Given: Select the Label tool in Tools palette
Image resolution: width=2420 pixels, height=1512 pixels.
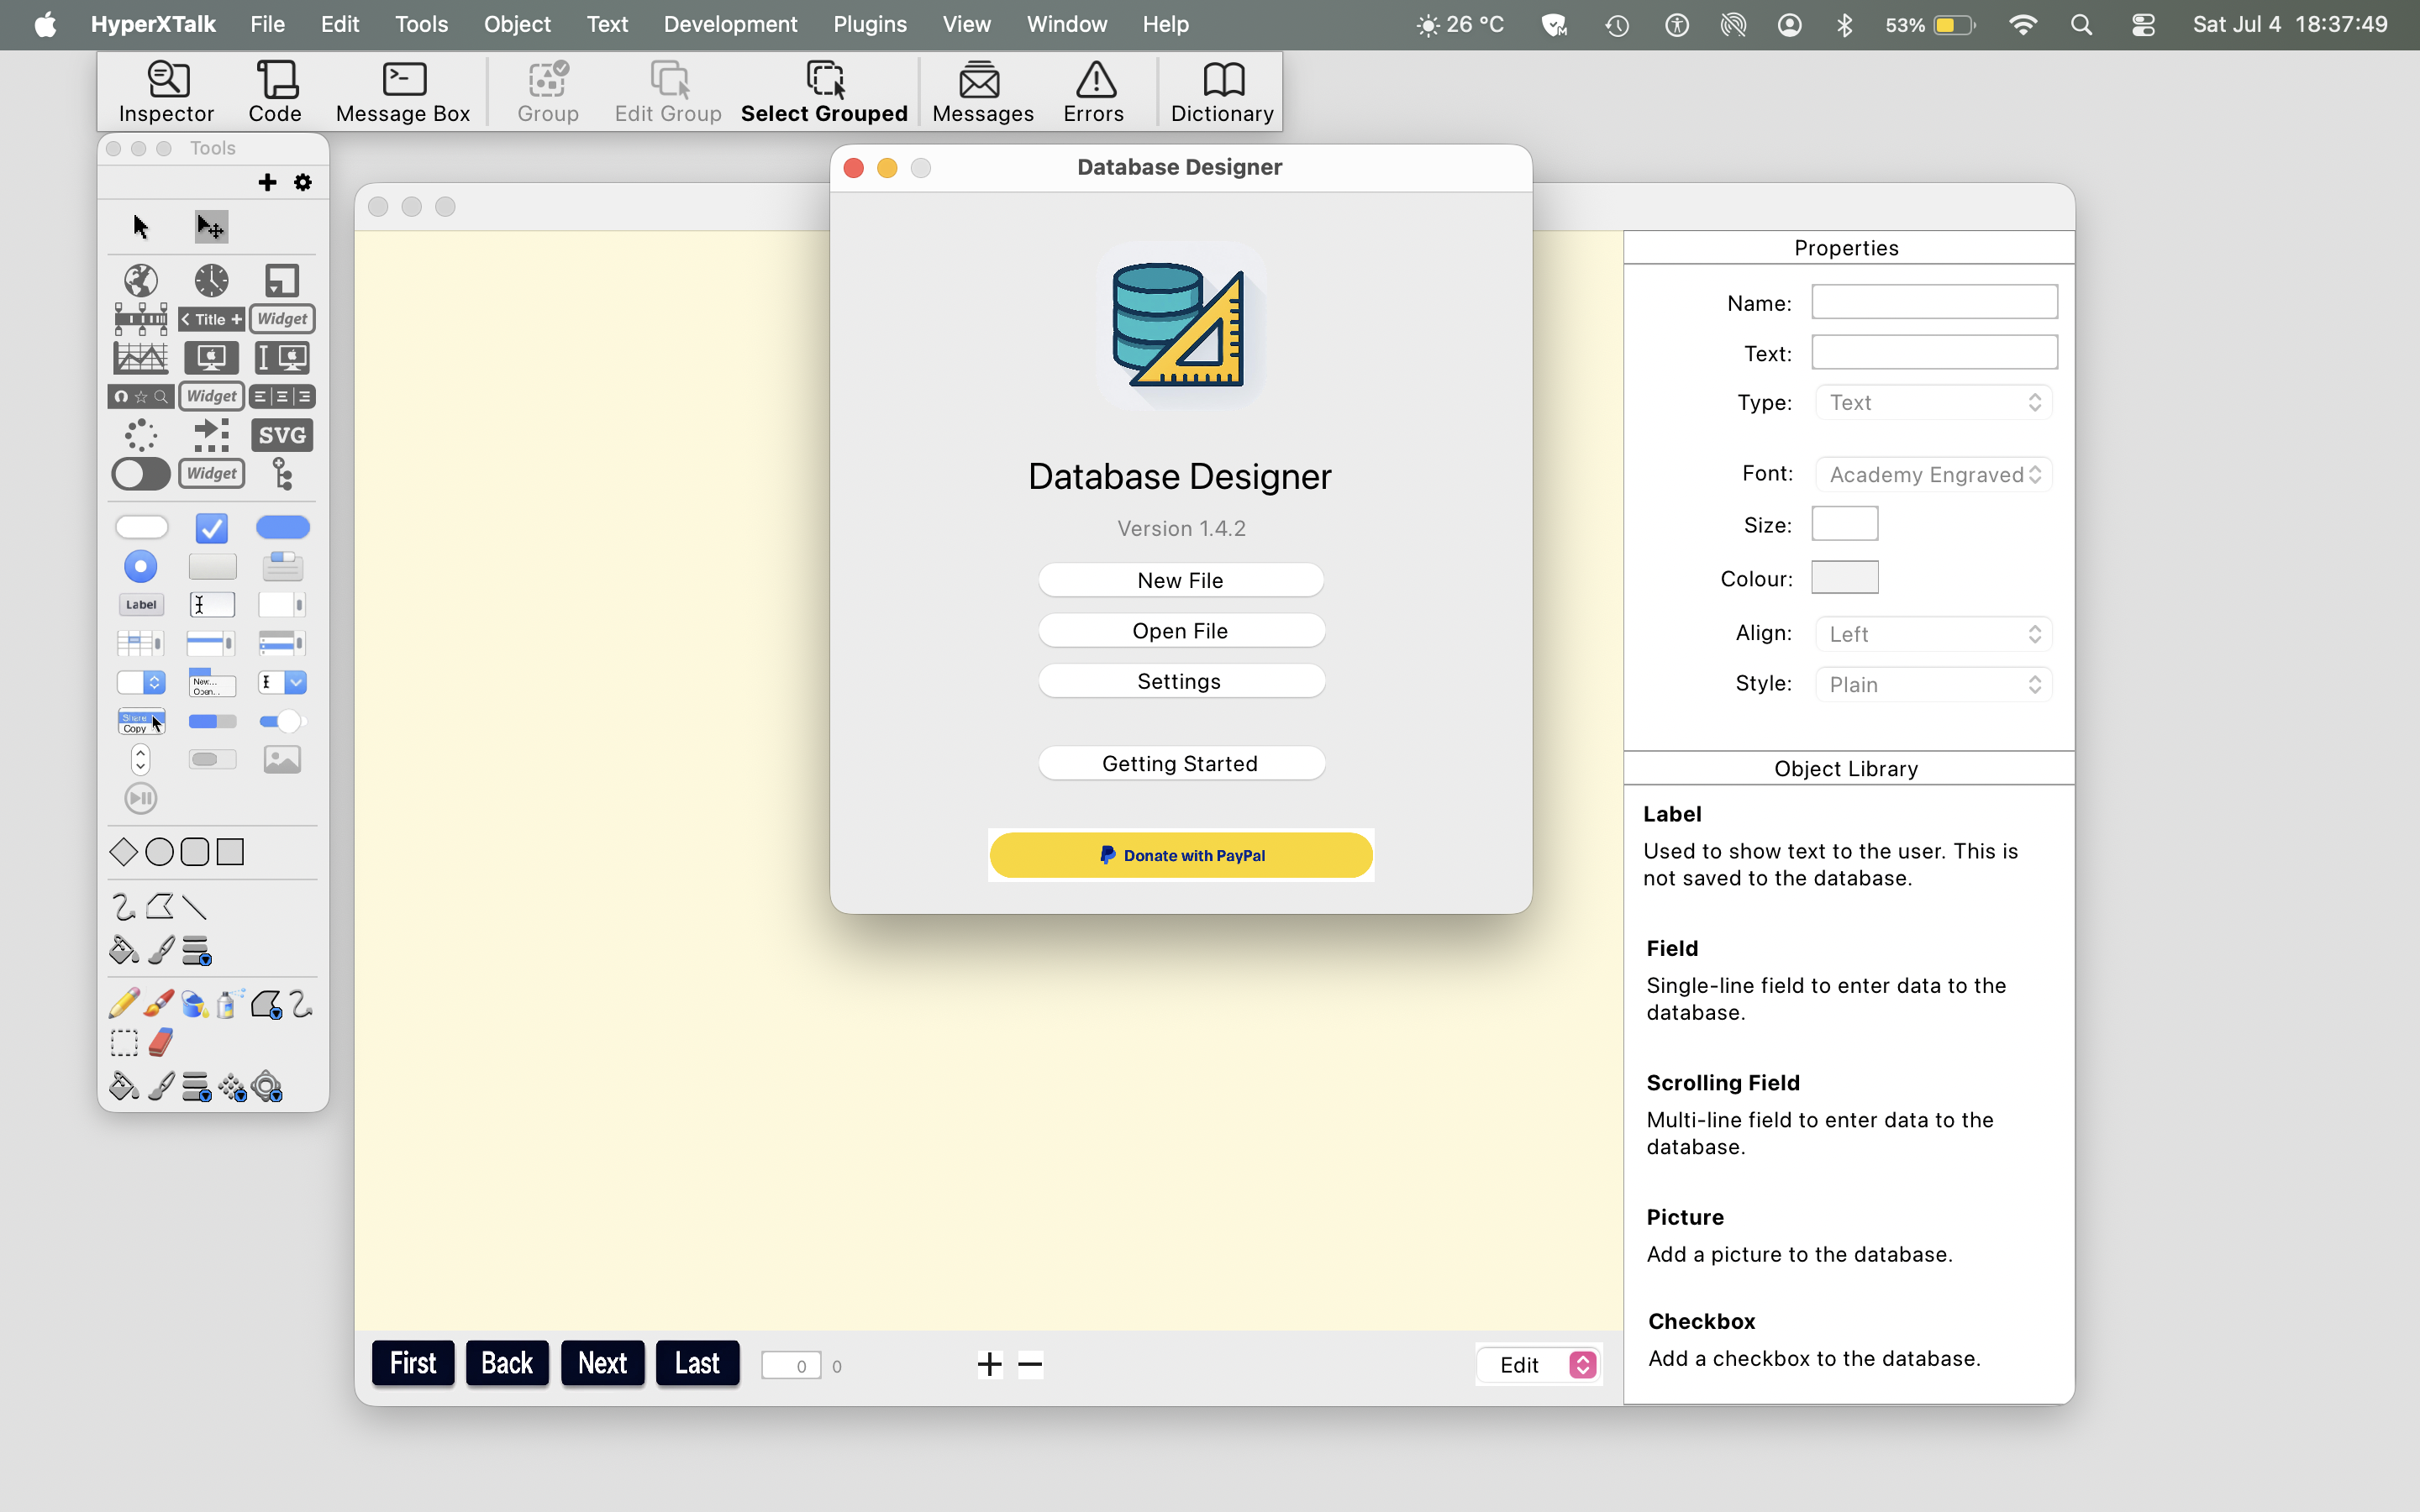Looking at the screenshot, I should pos(141,604).
